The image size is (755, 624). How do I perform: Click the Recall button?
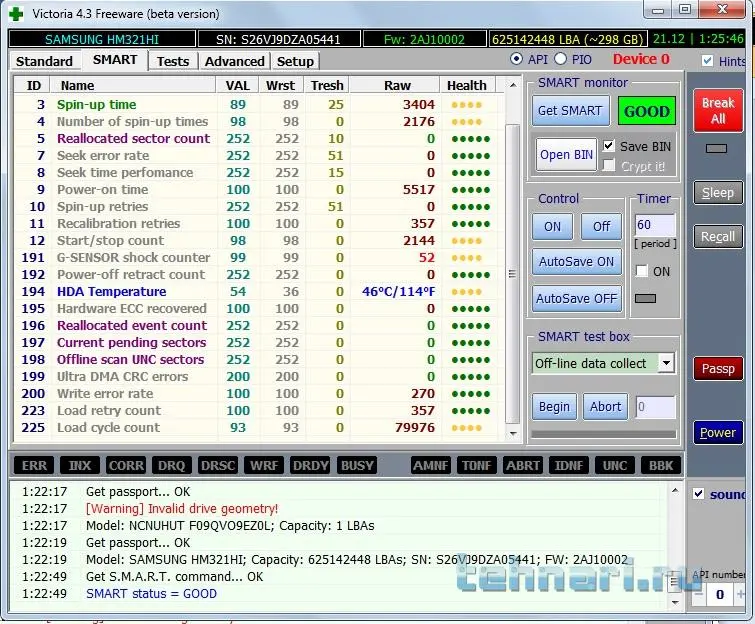tap(717, 236)
